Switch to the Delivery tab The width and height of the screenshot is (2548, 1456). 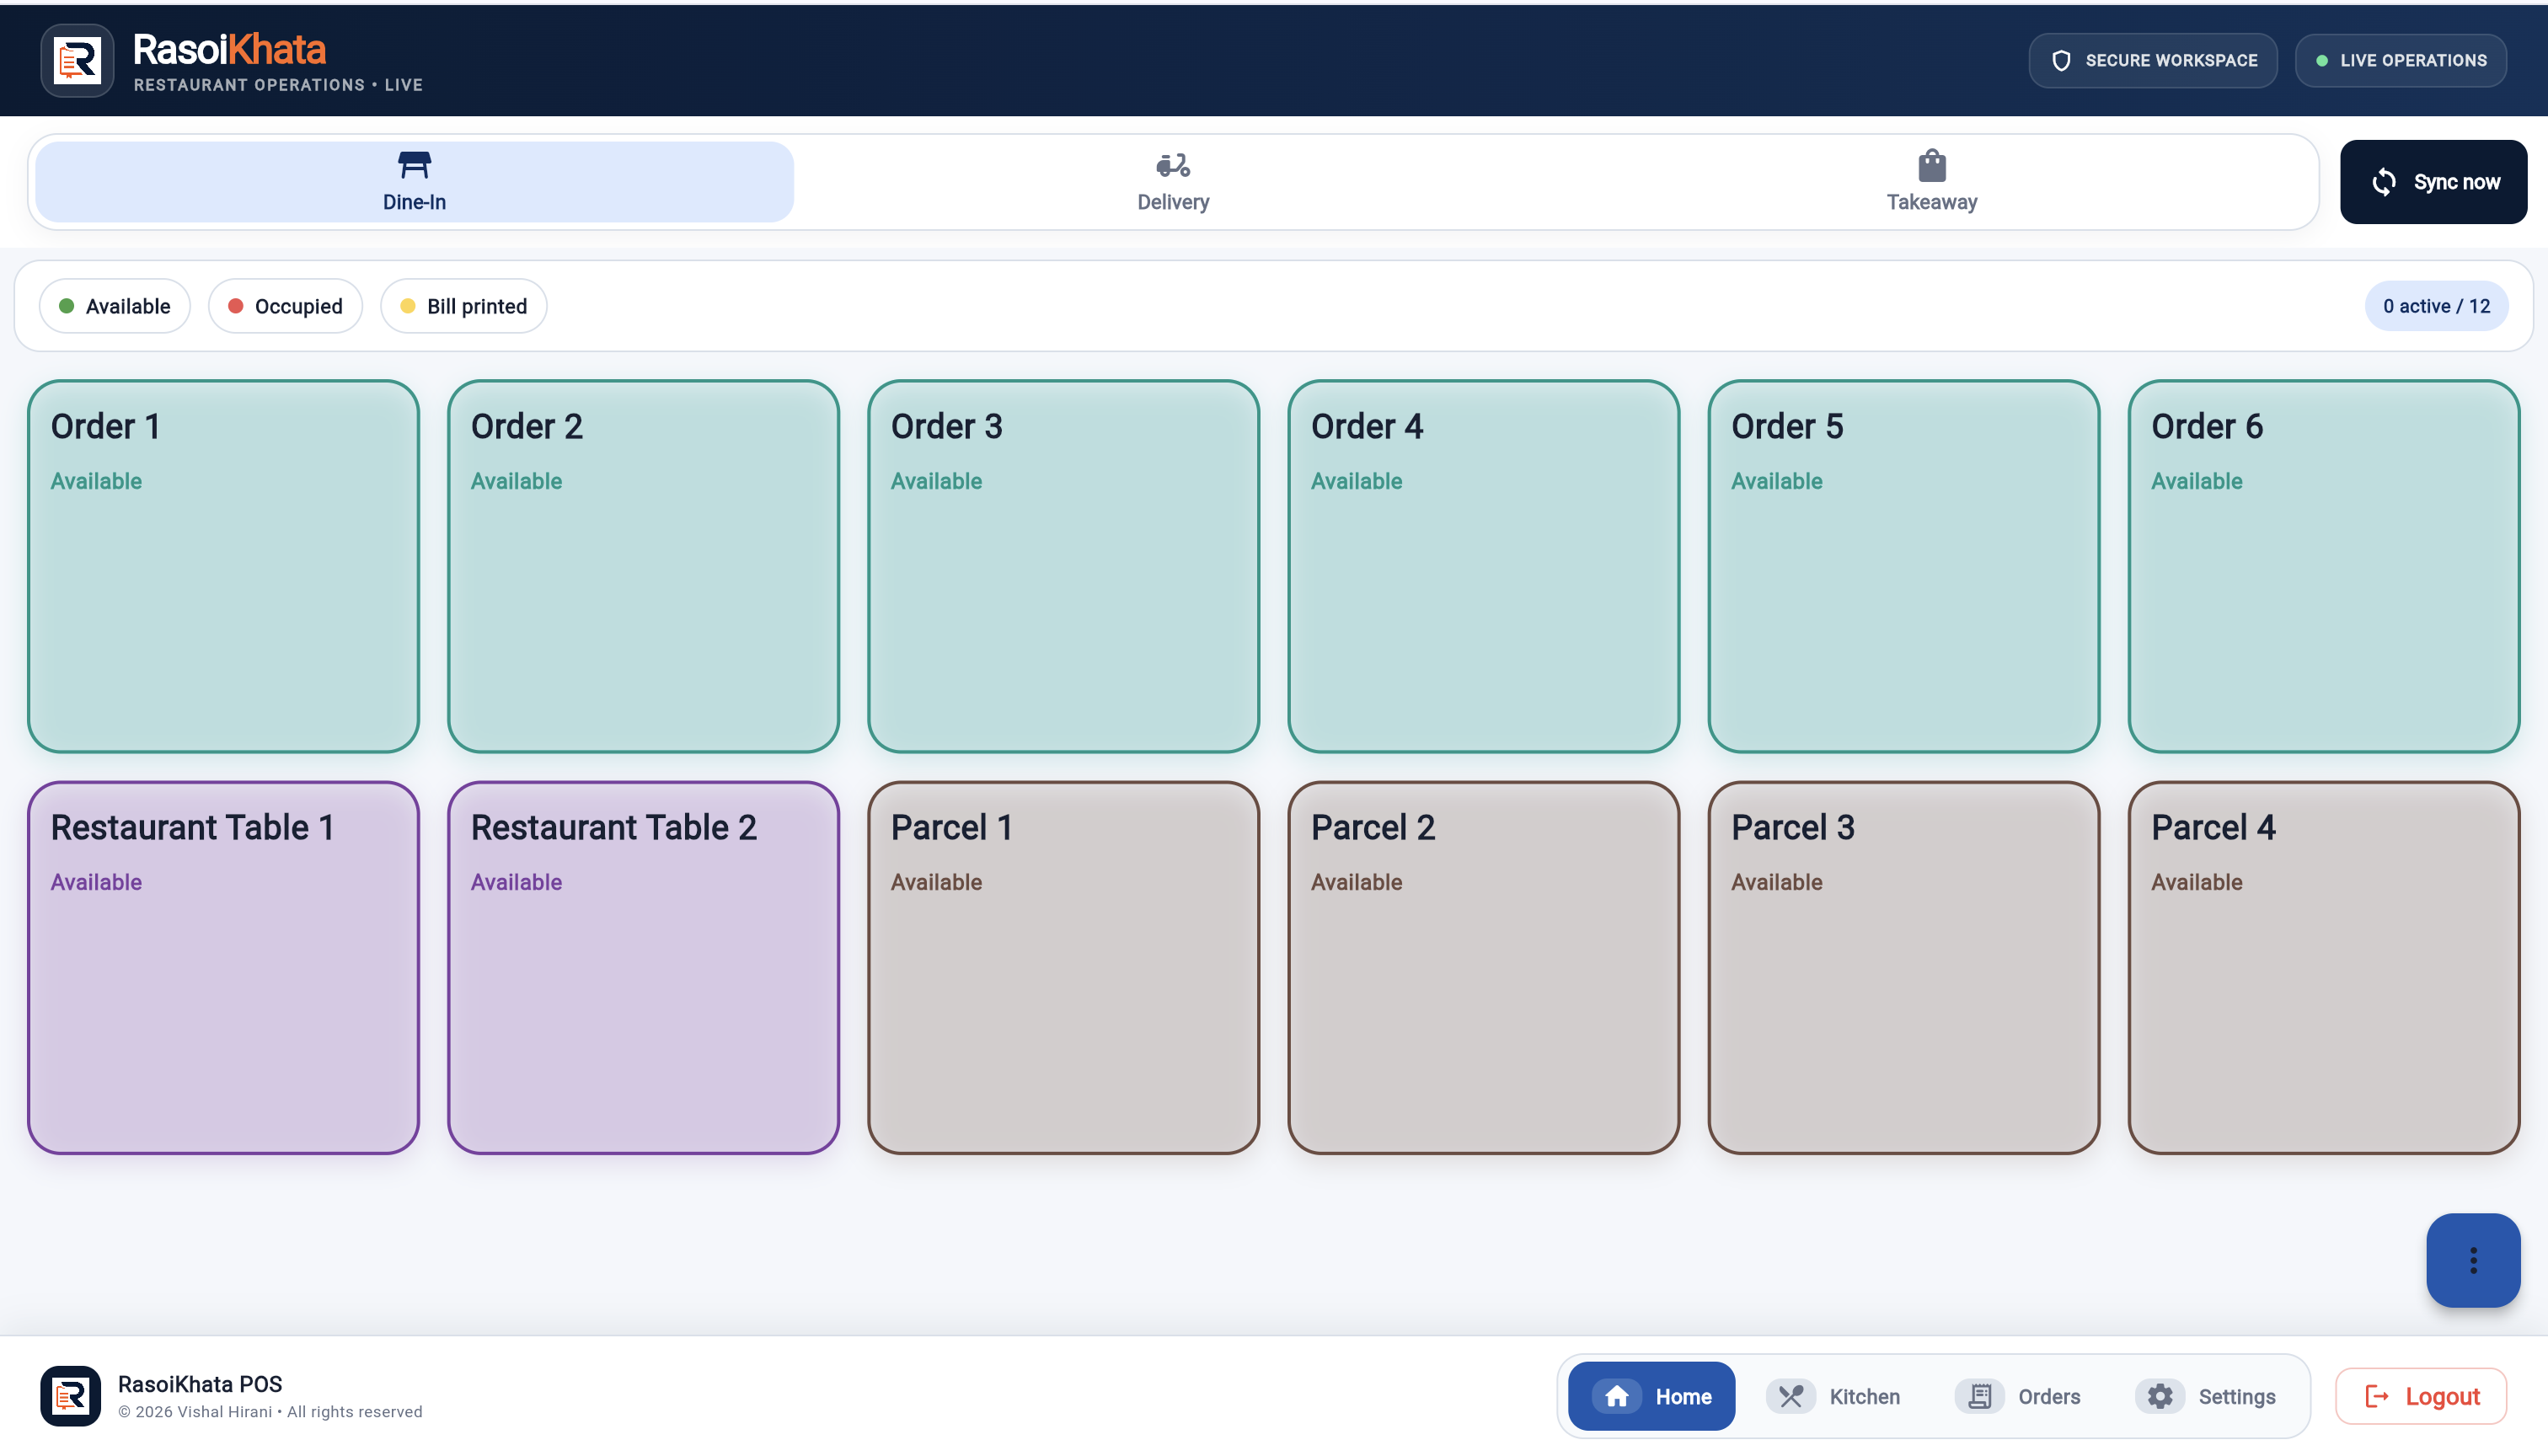point(1173,182)
